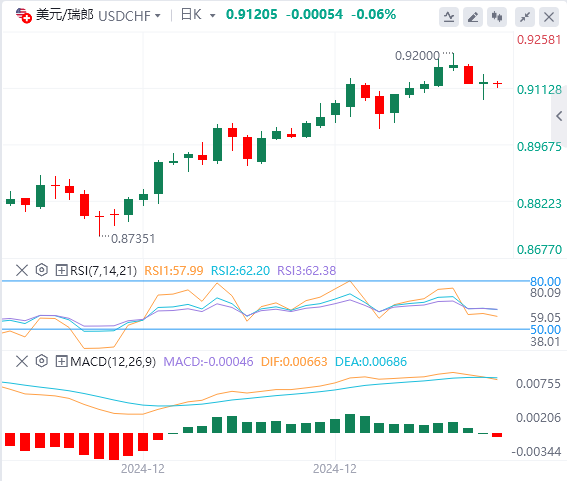Viewport: 567px width, 481px height.
Task: Click the MACD(12,26,9) label
Action: point(113,362)
